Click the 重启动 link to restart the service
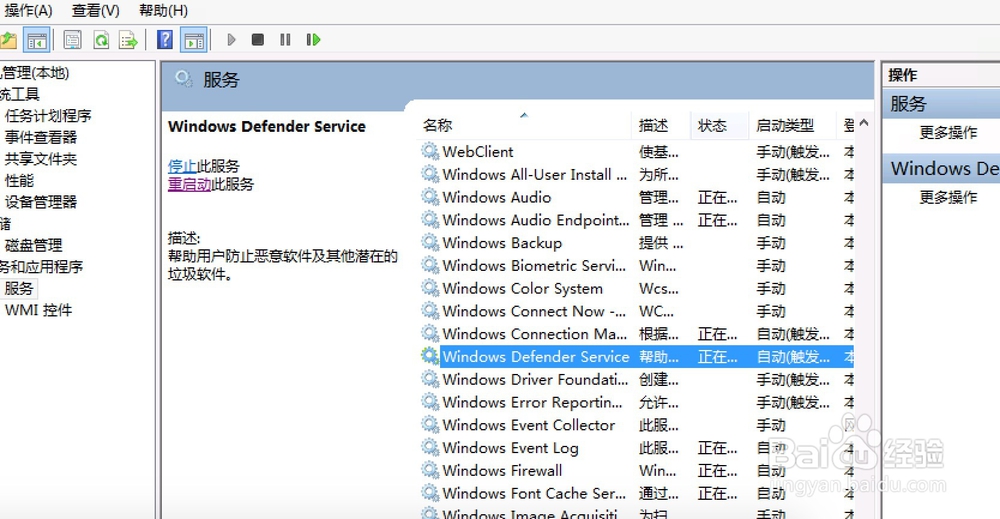 pyautogui.click(x=189, y=184)
